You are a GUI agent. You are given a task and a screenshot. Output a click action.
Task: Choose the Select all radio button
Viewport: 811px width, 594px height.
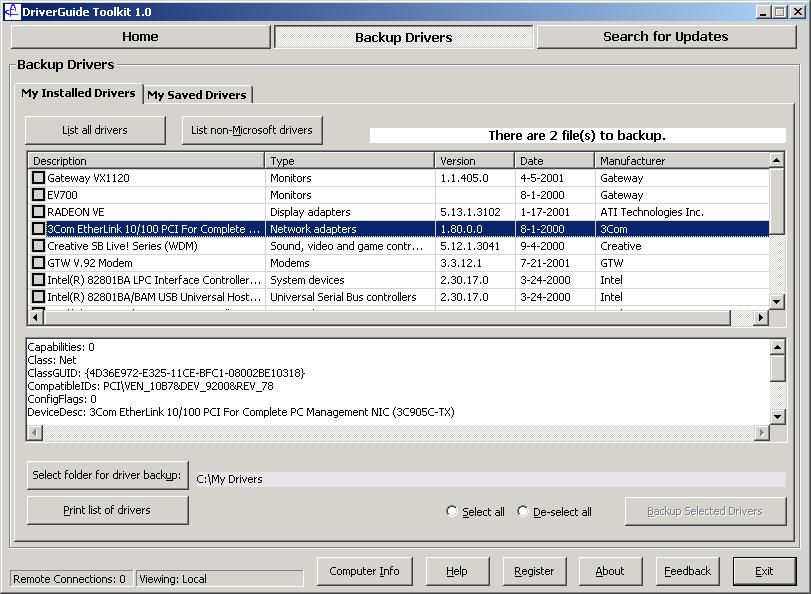(452, 511)
